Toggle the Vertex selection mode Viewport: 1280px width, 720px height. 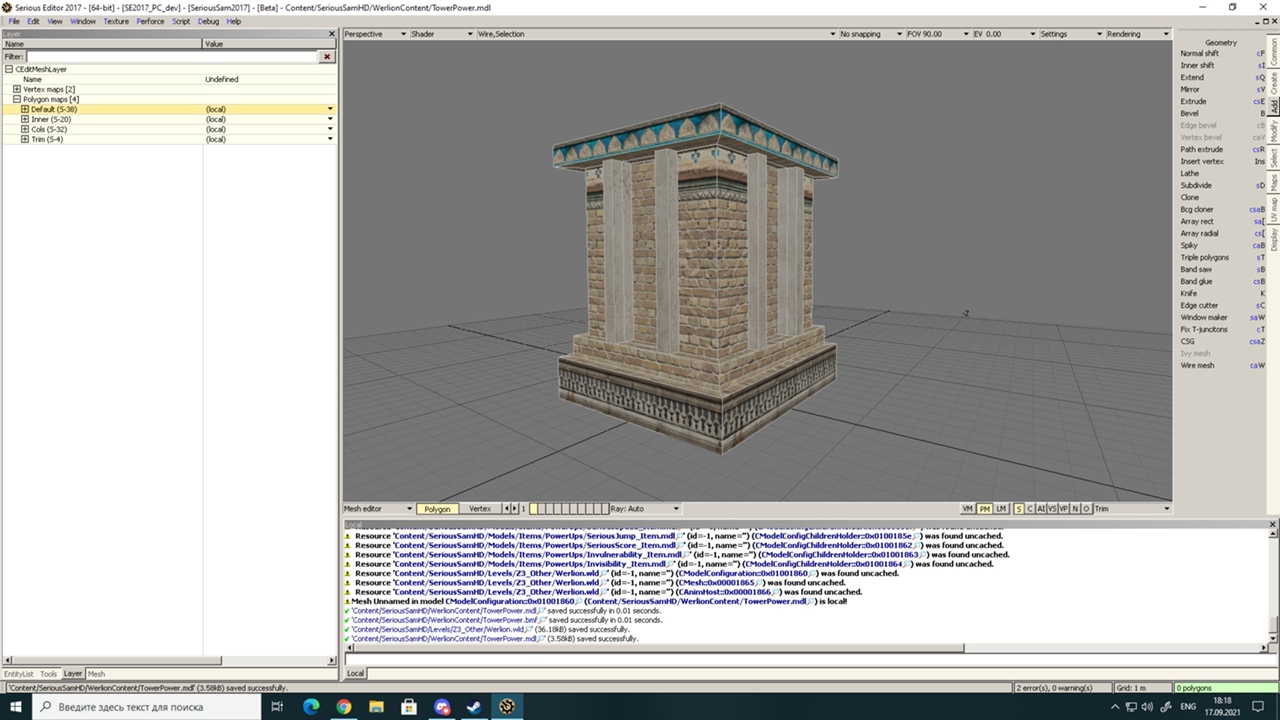click(x=480, y=509)
